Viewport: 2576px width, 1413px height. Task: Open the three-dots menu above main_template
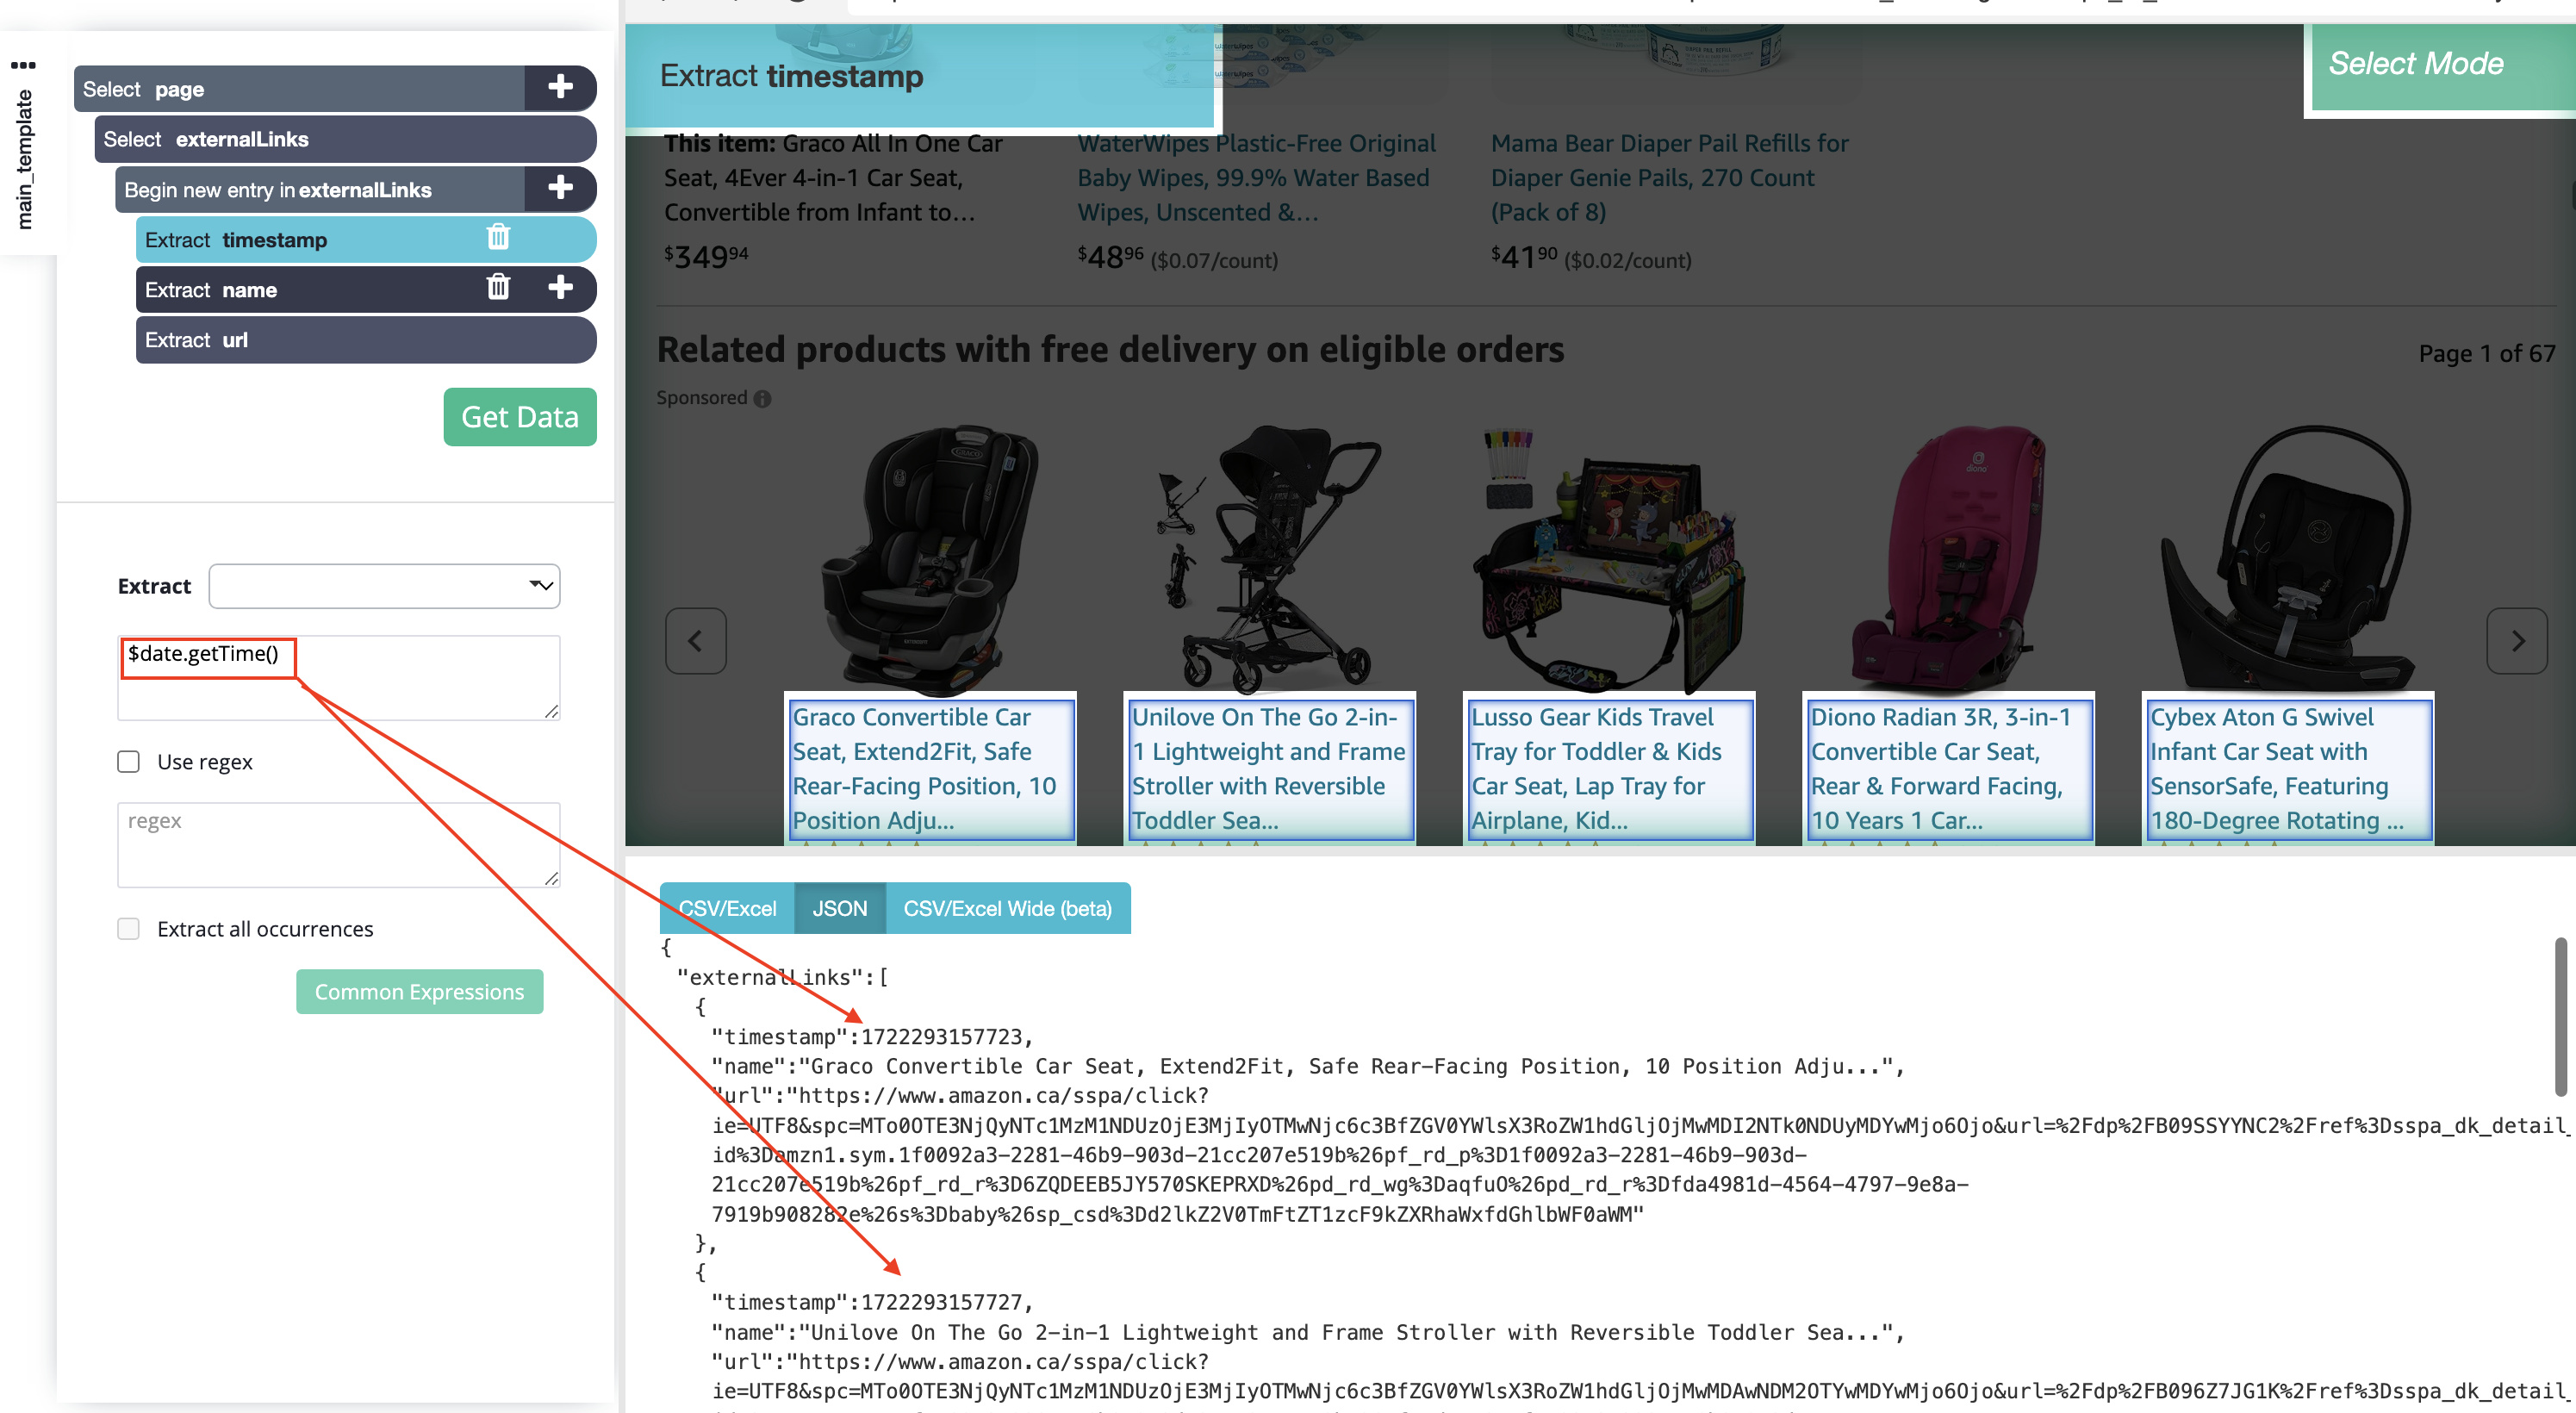click(23, 65)
